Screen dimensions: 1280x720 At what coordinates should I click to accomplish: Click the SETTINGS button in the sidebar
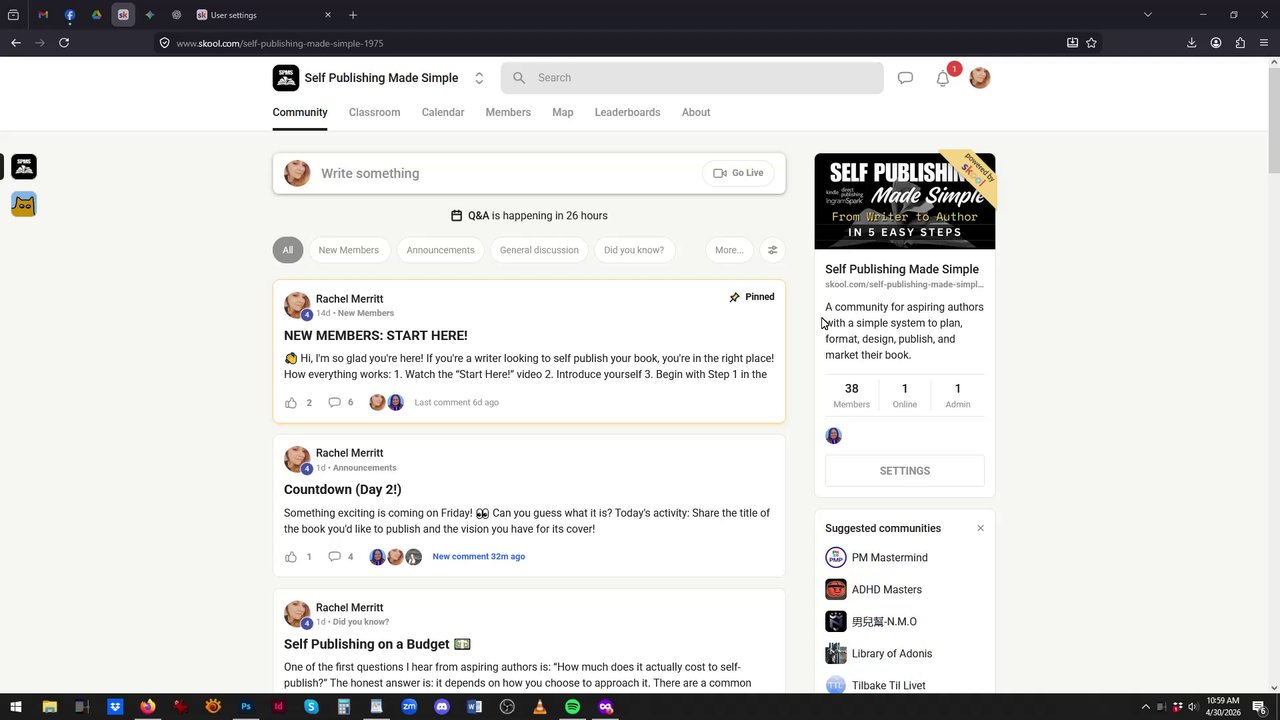905,471
